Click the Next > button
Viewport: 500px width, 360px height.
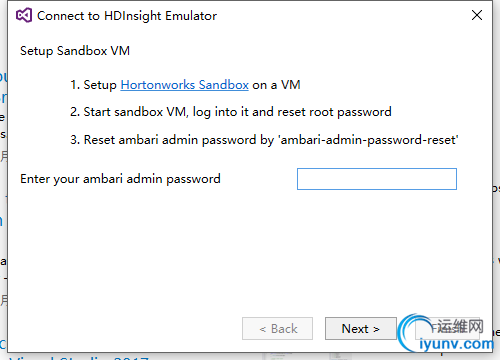(361, 329)
